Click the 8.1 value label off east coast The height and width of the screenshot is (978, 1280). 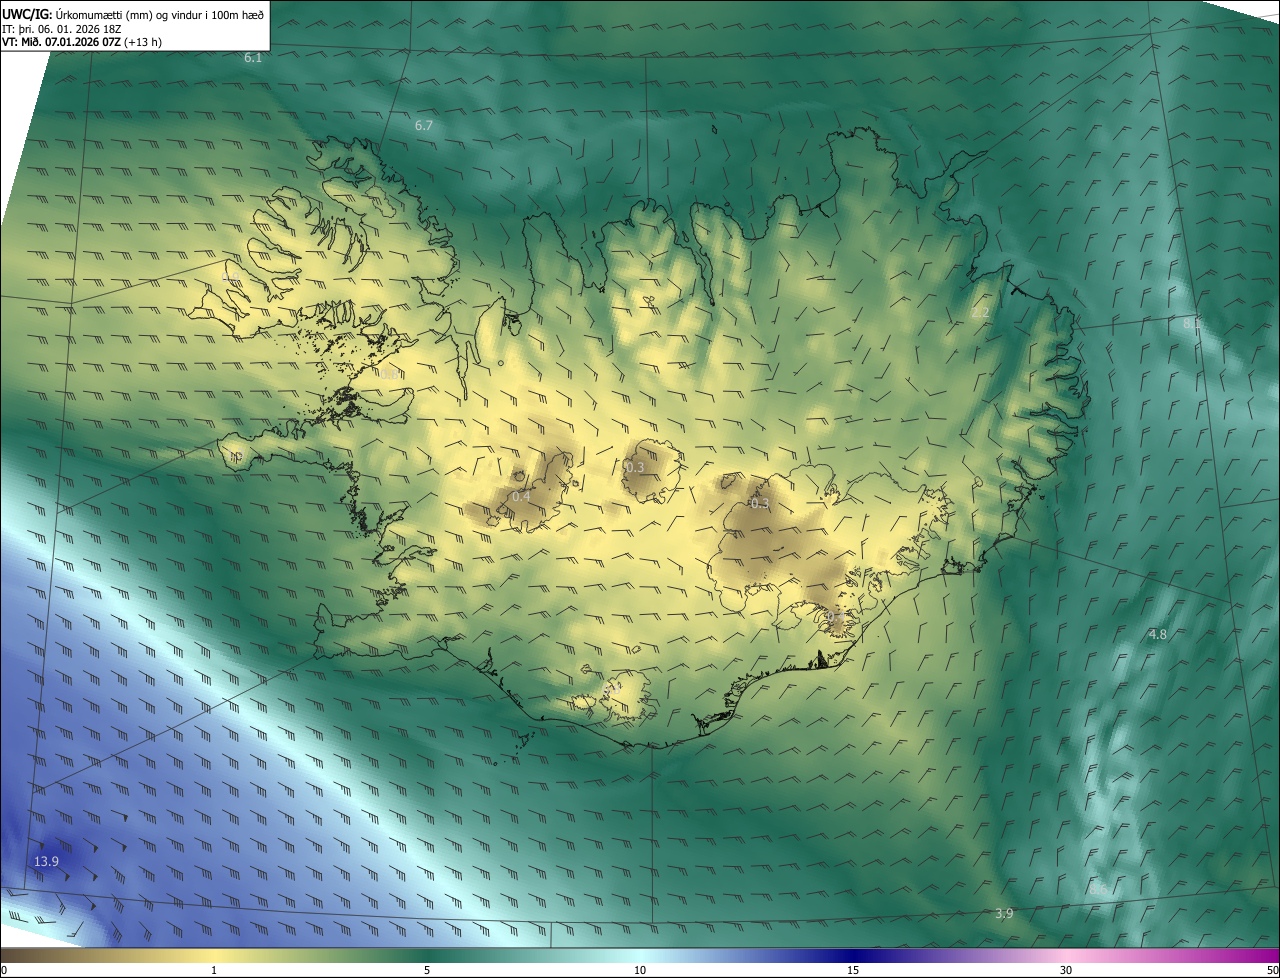1191,324
